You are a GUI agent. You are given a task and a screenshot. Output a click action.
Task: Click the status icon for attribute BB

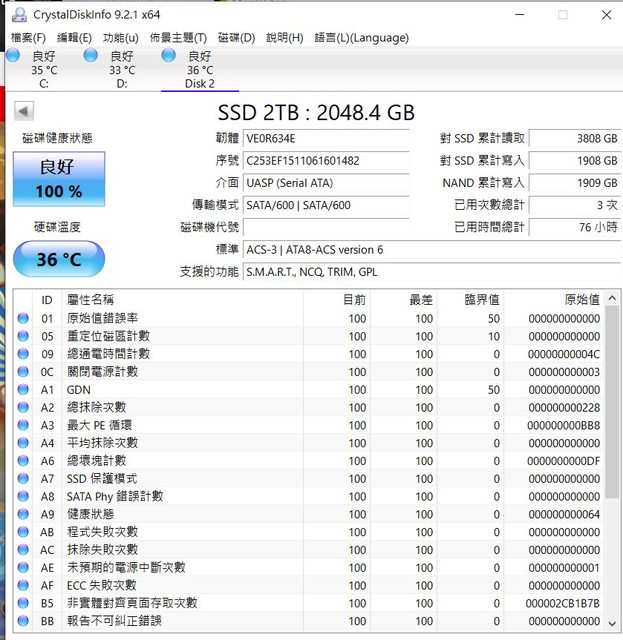click(x=24, y=621)
